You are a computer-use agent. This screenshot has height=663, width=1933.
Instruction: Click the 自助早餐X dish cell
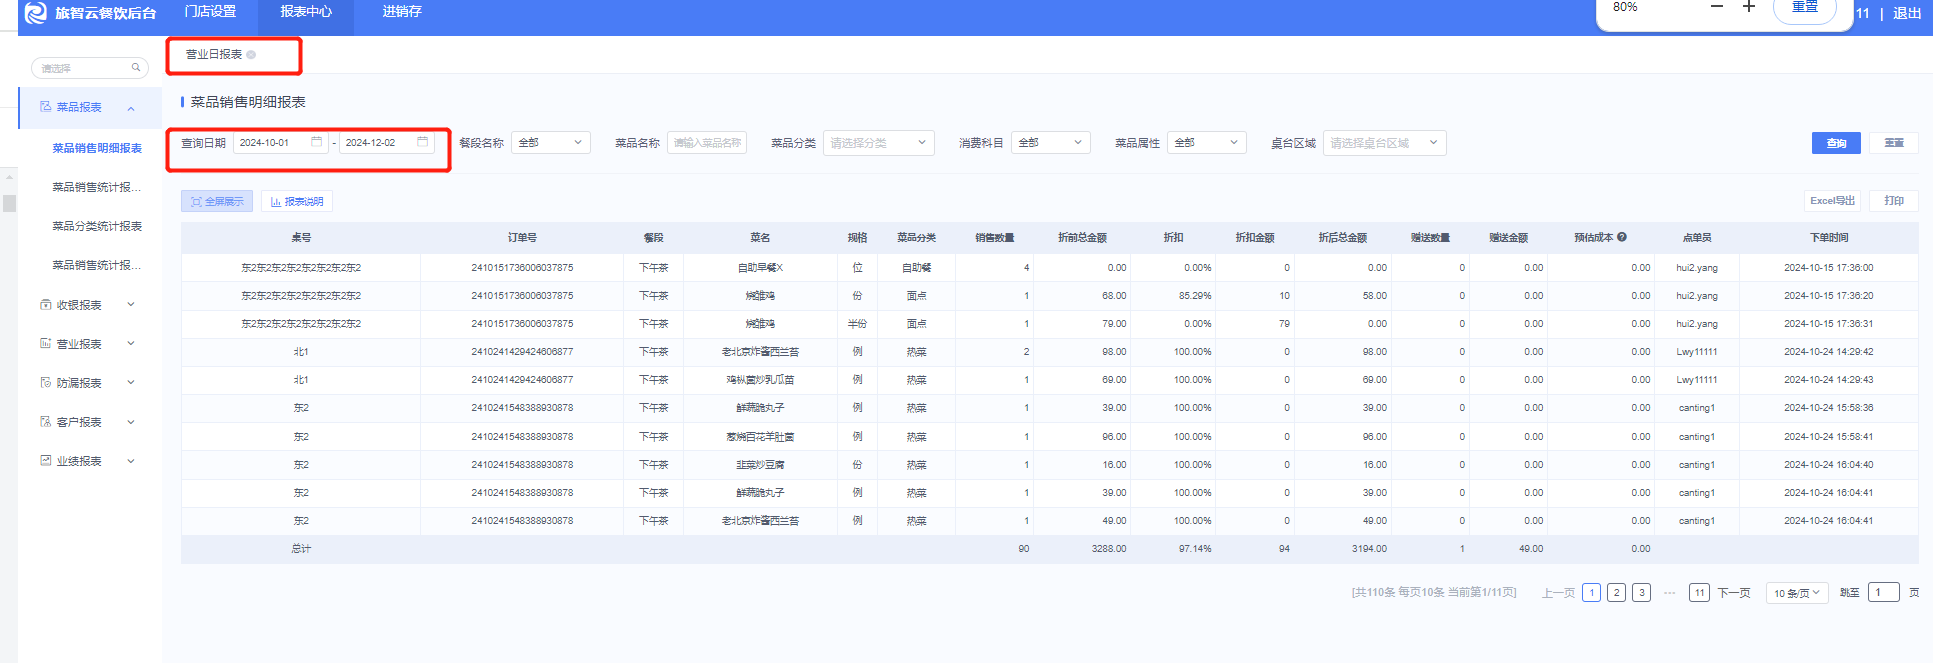tap(760, 268)
